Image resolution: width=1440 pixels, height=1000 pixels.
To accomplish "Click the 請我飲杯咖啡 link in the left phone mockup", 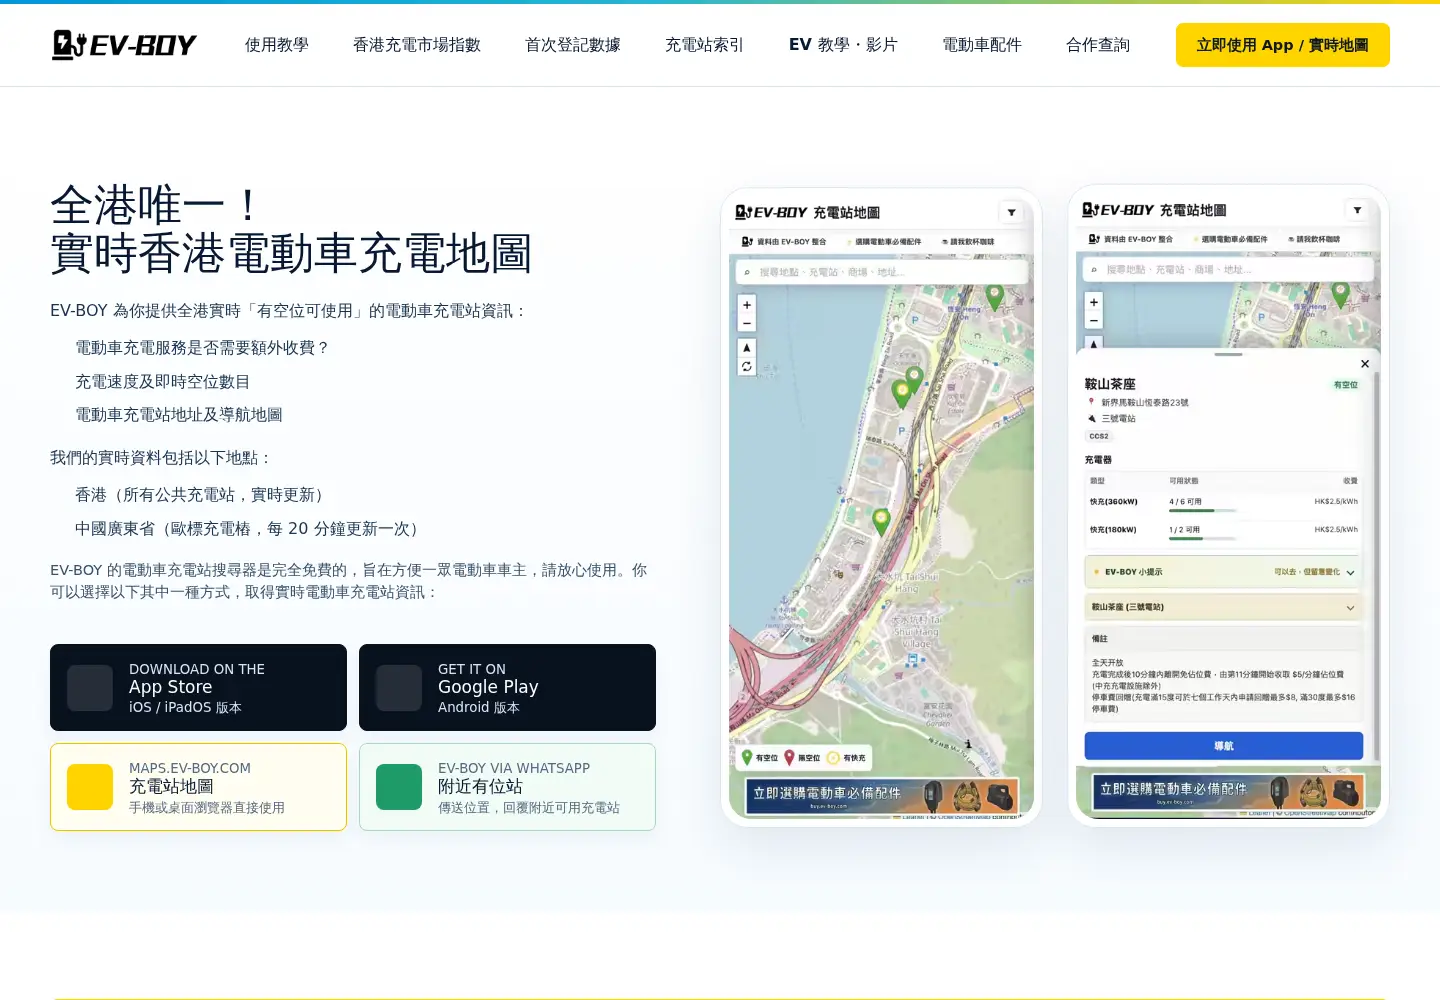I will (x=968, y=242).
